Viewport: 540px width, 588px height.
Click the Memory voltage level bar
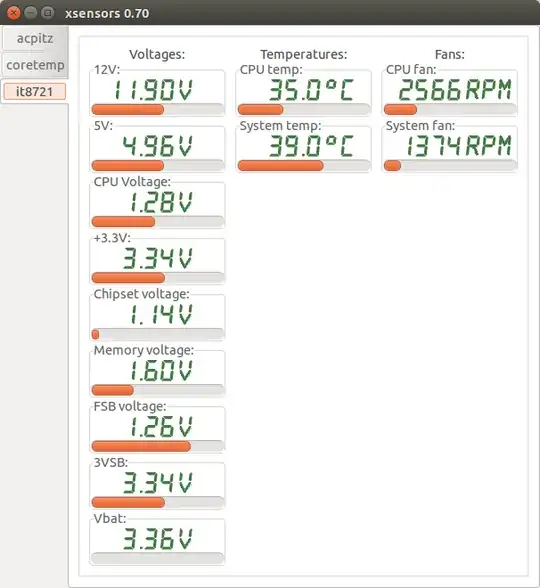point(158,390)
